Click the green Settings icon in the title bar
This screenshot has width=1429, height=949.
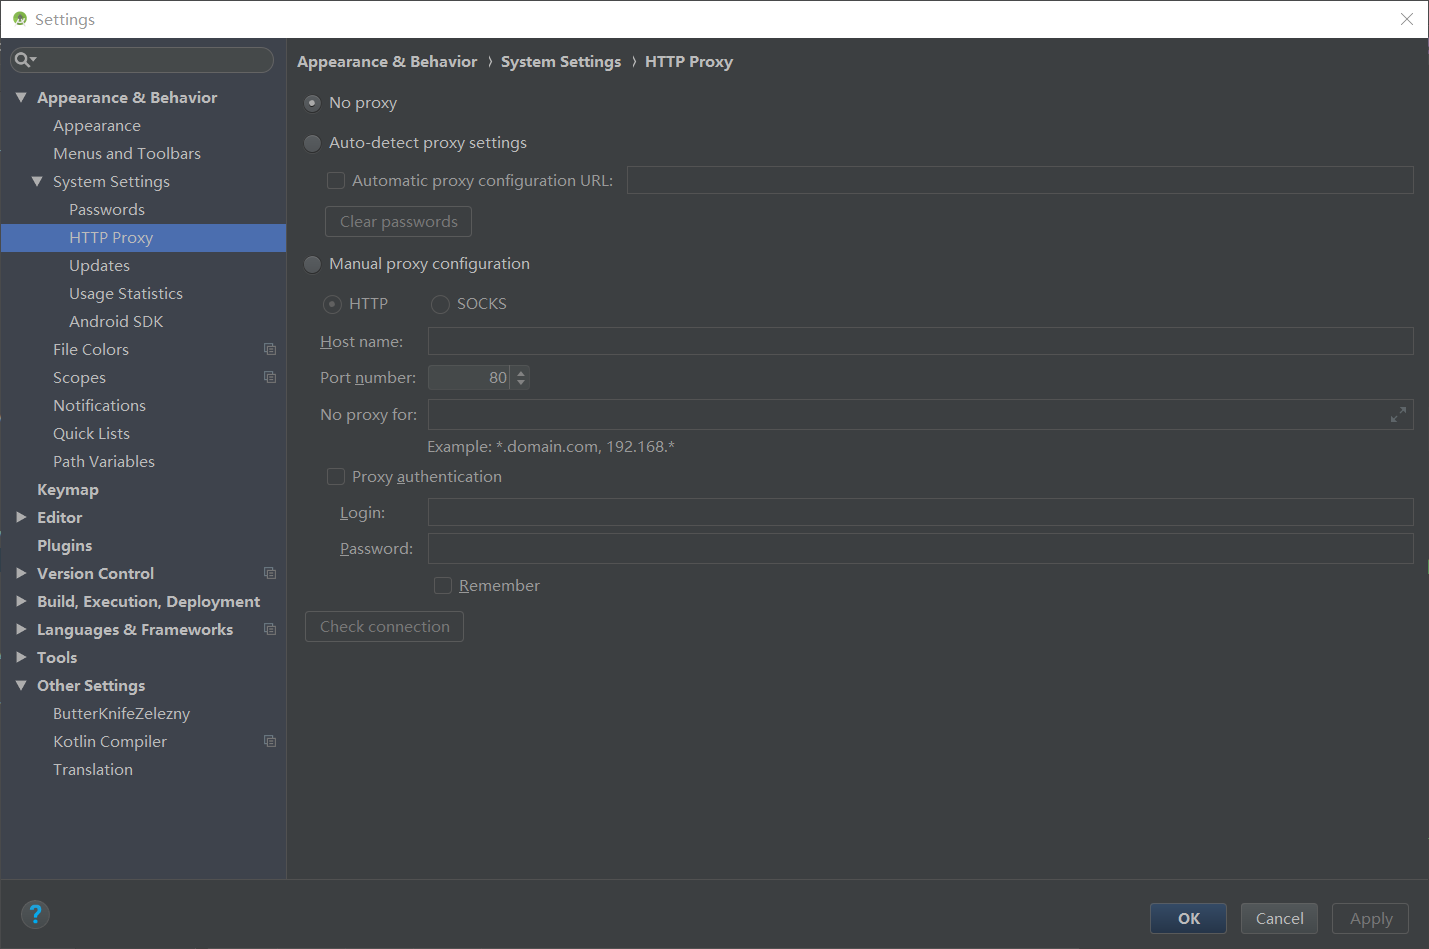point(21,18)
